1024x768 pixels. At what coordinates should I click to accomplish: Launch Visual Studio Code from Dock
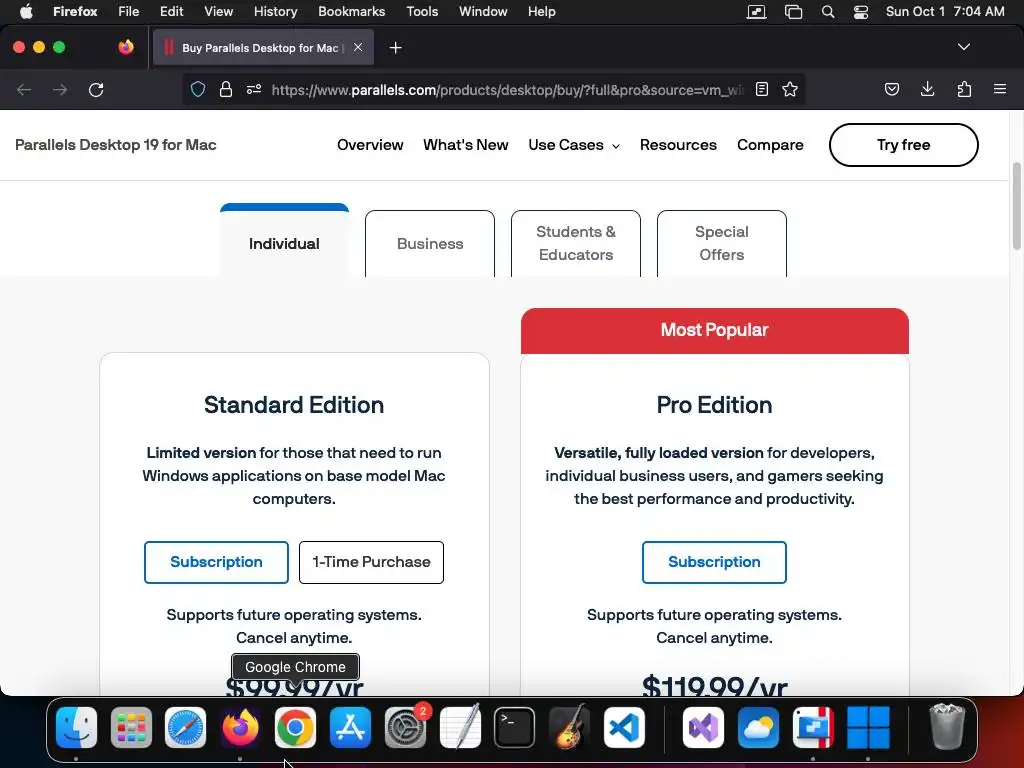[624, 727]
